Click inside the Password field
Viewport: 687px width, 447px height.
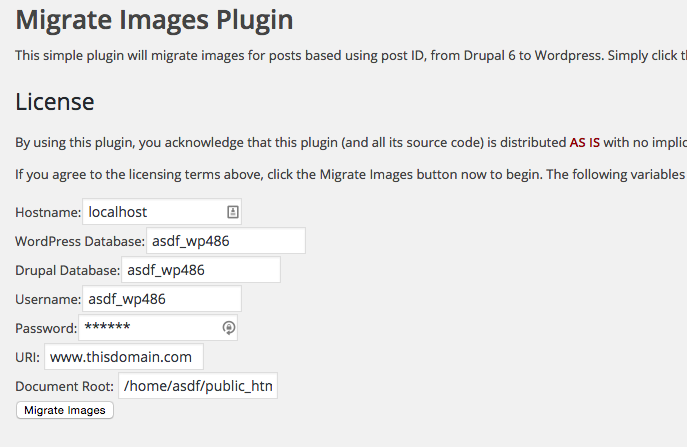pos(158,328)
